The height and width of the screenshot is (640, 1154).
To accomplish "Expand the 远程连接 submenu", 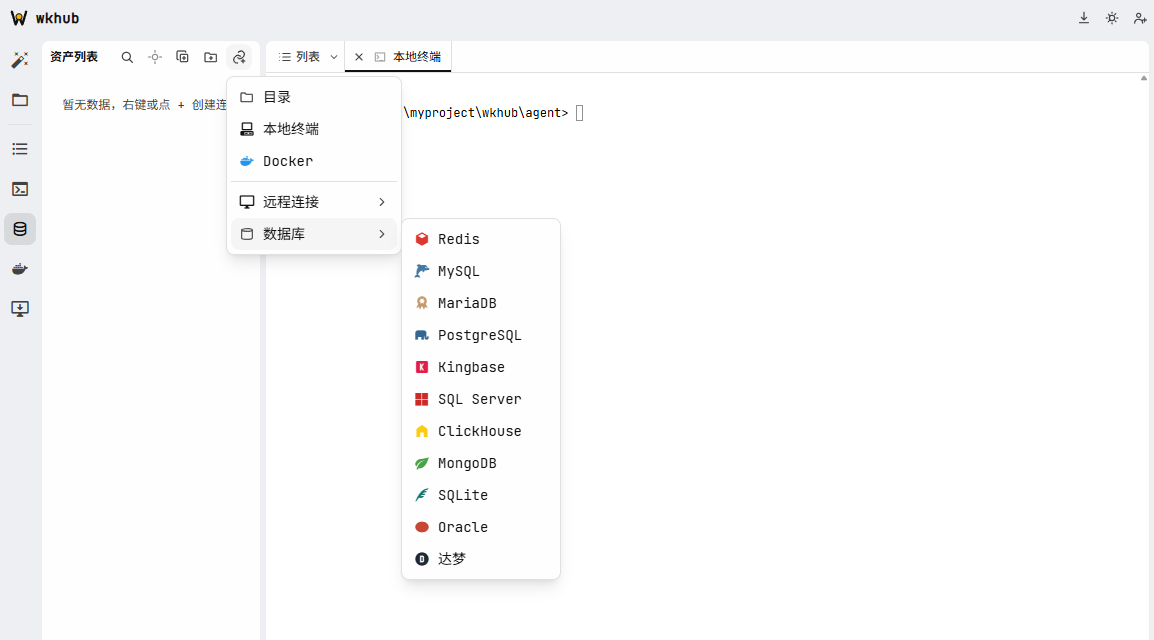I will 314,202.
